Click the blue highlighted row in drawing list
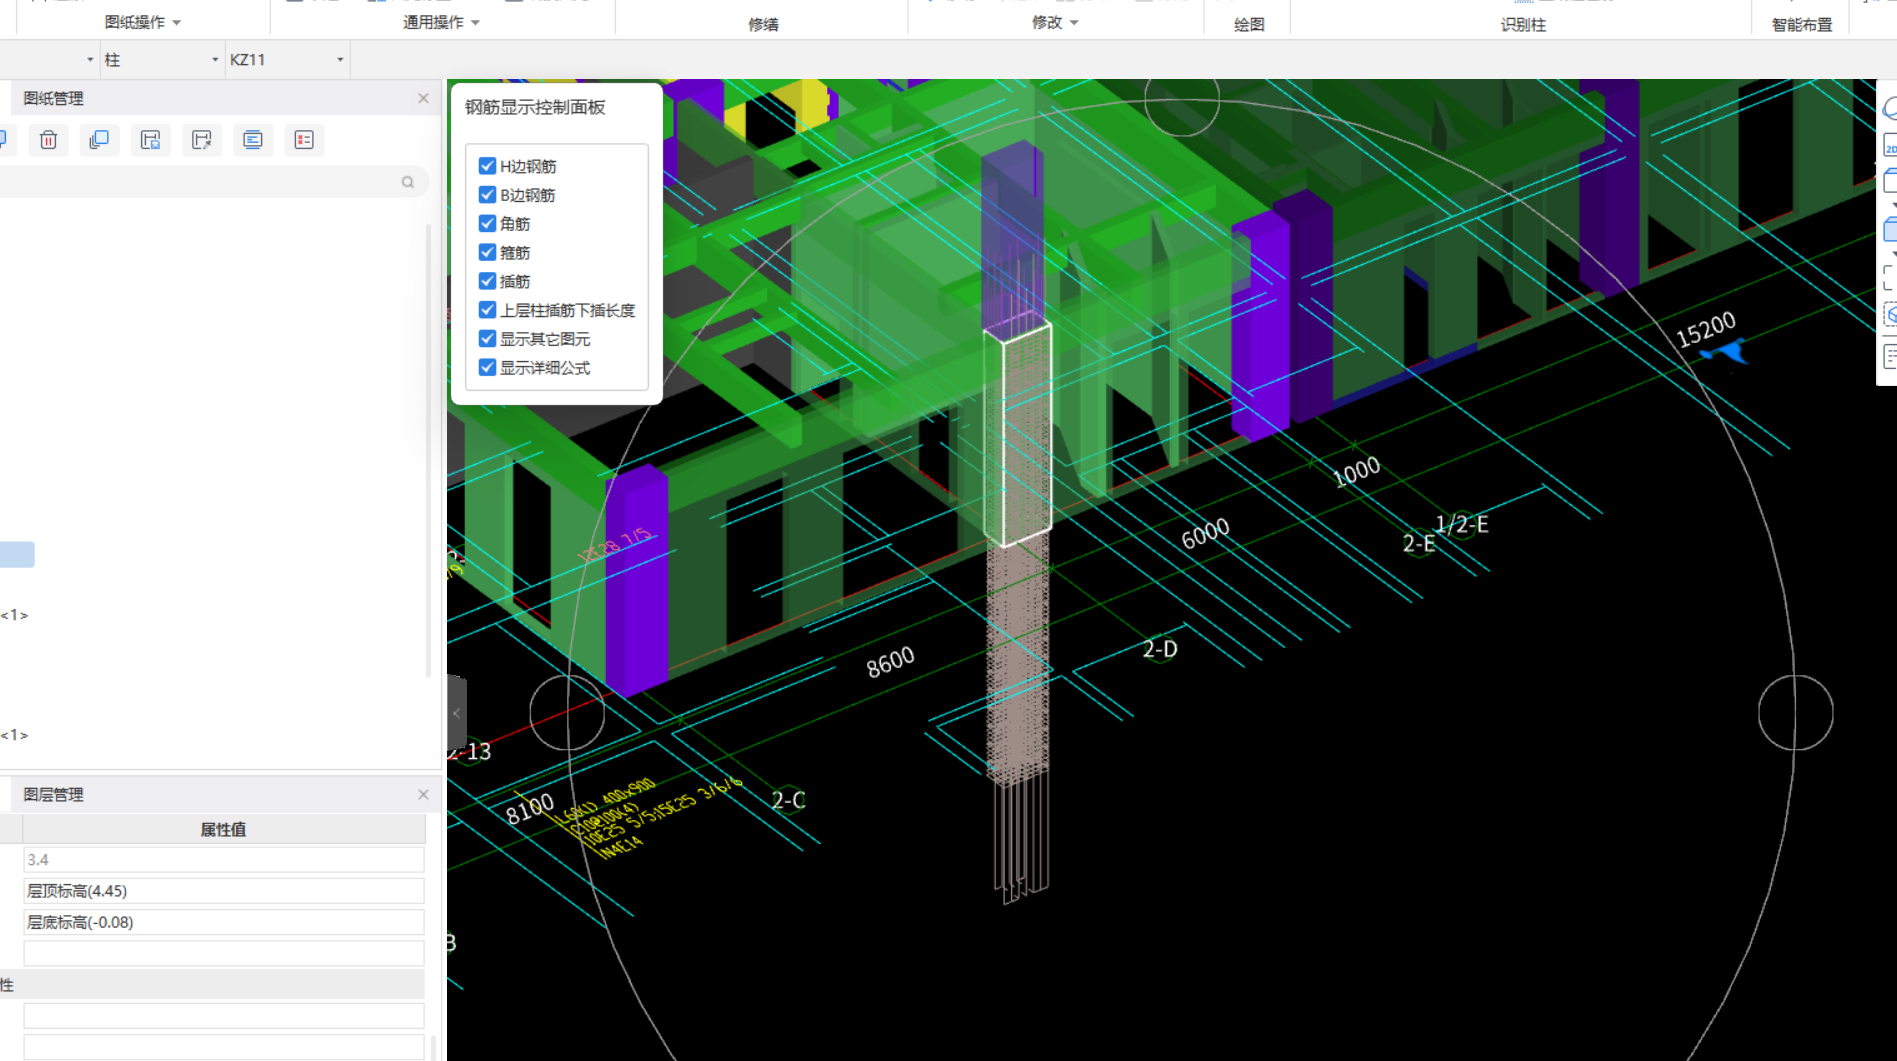The height and width of the screenshot is (1061, 1897). point(17,554)
